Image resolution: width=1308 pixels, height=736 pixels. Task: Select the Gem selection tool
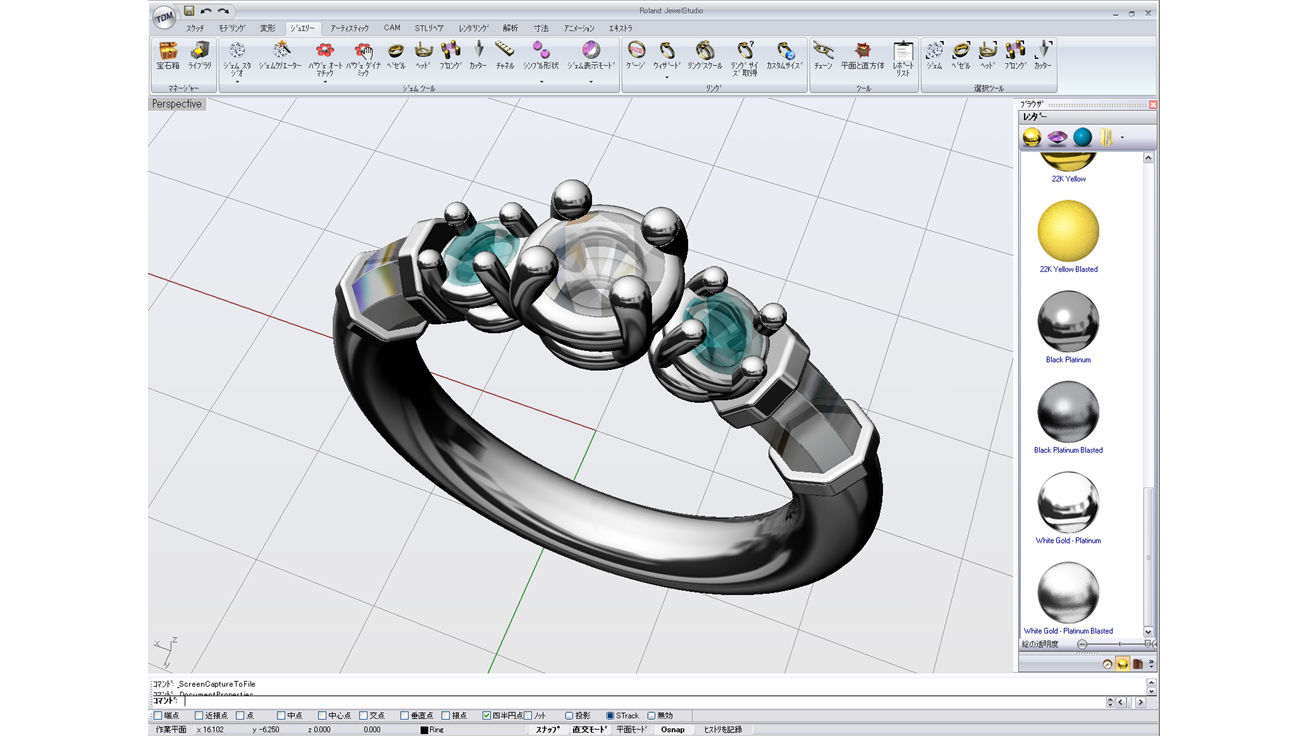(933, 58)
